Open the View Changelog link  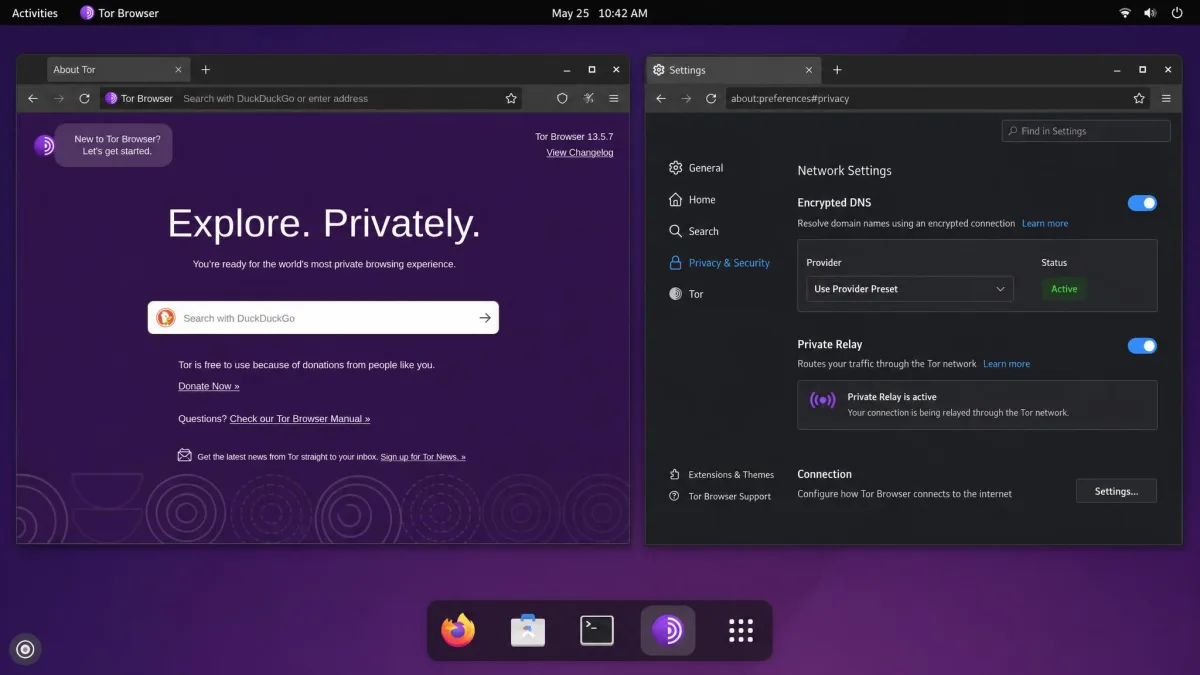580,153
